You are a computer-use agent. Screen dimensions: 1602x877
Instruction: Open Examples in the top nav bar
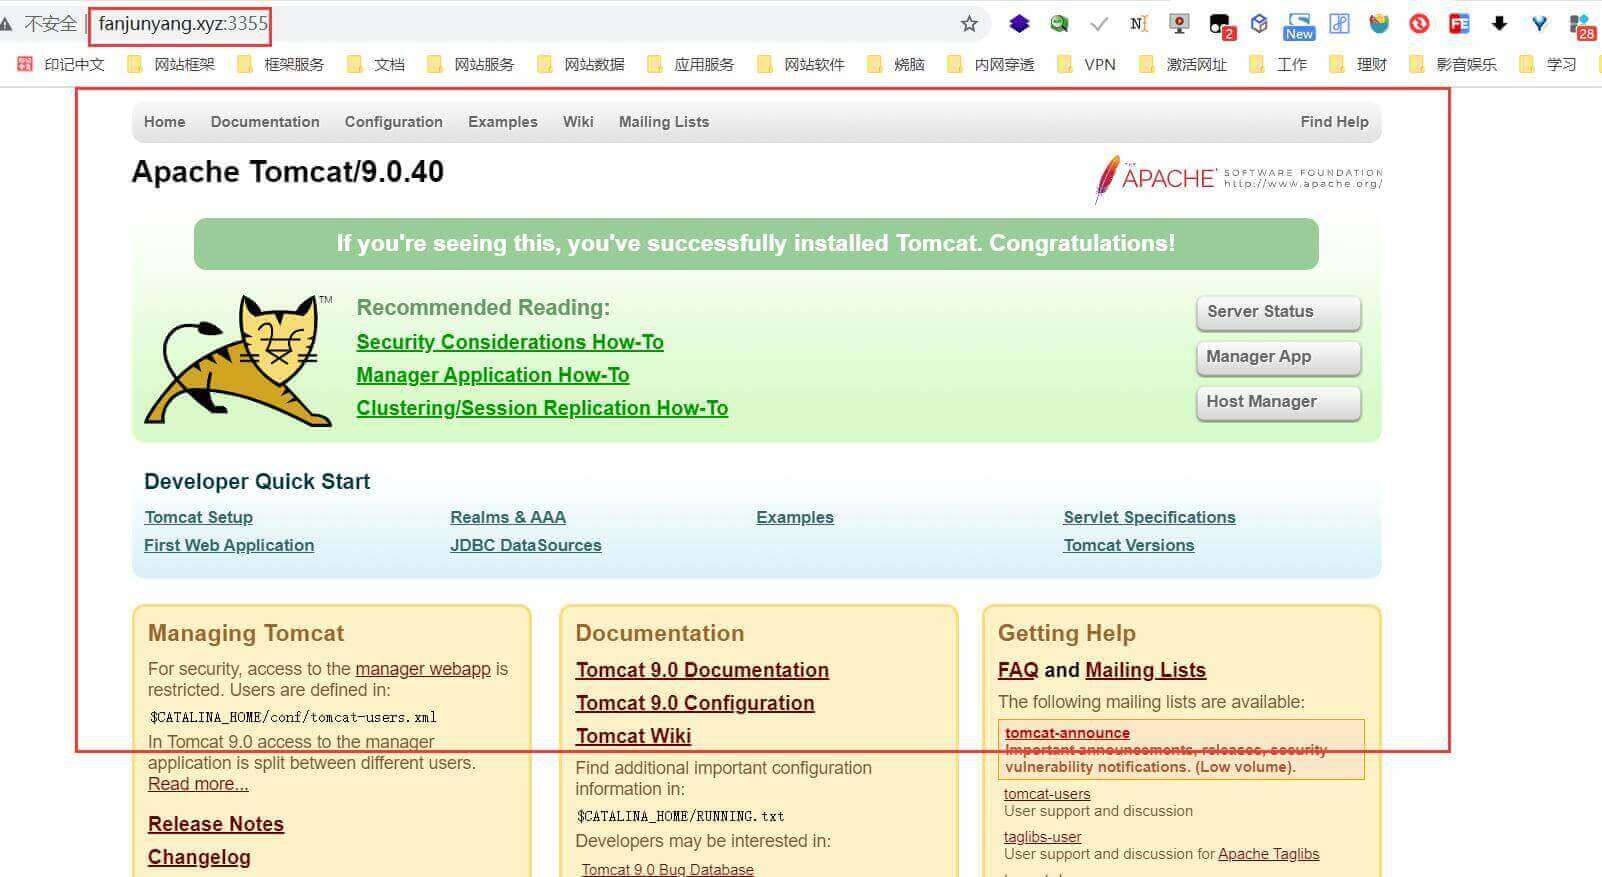coord(503,122)
